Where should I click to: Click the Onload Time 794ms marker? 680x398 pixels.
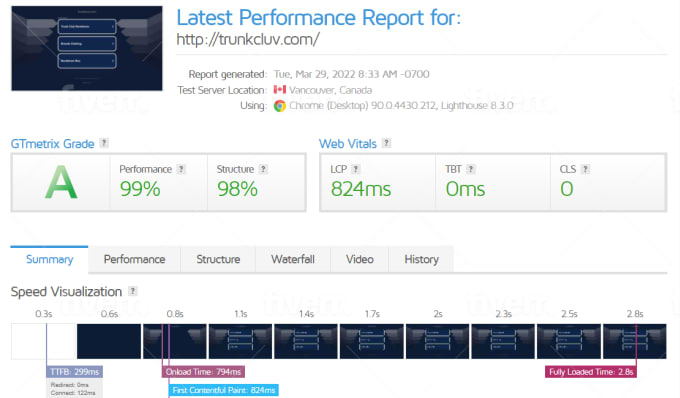coord(203,372)
